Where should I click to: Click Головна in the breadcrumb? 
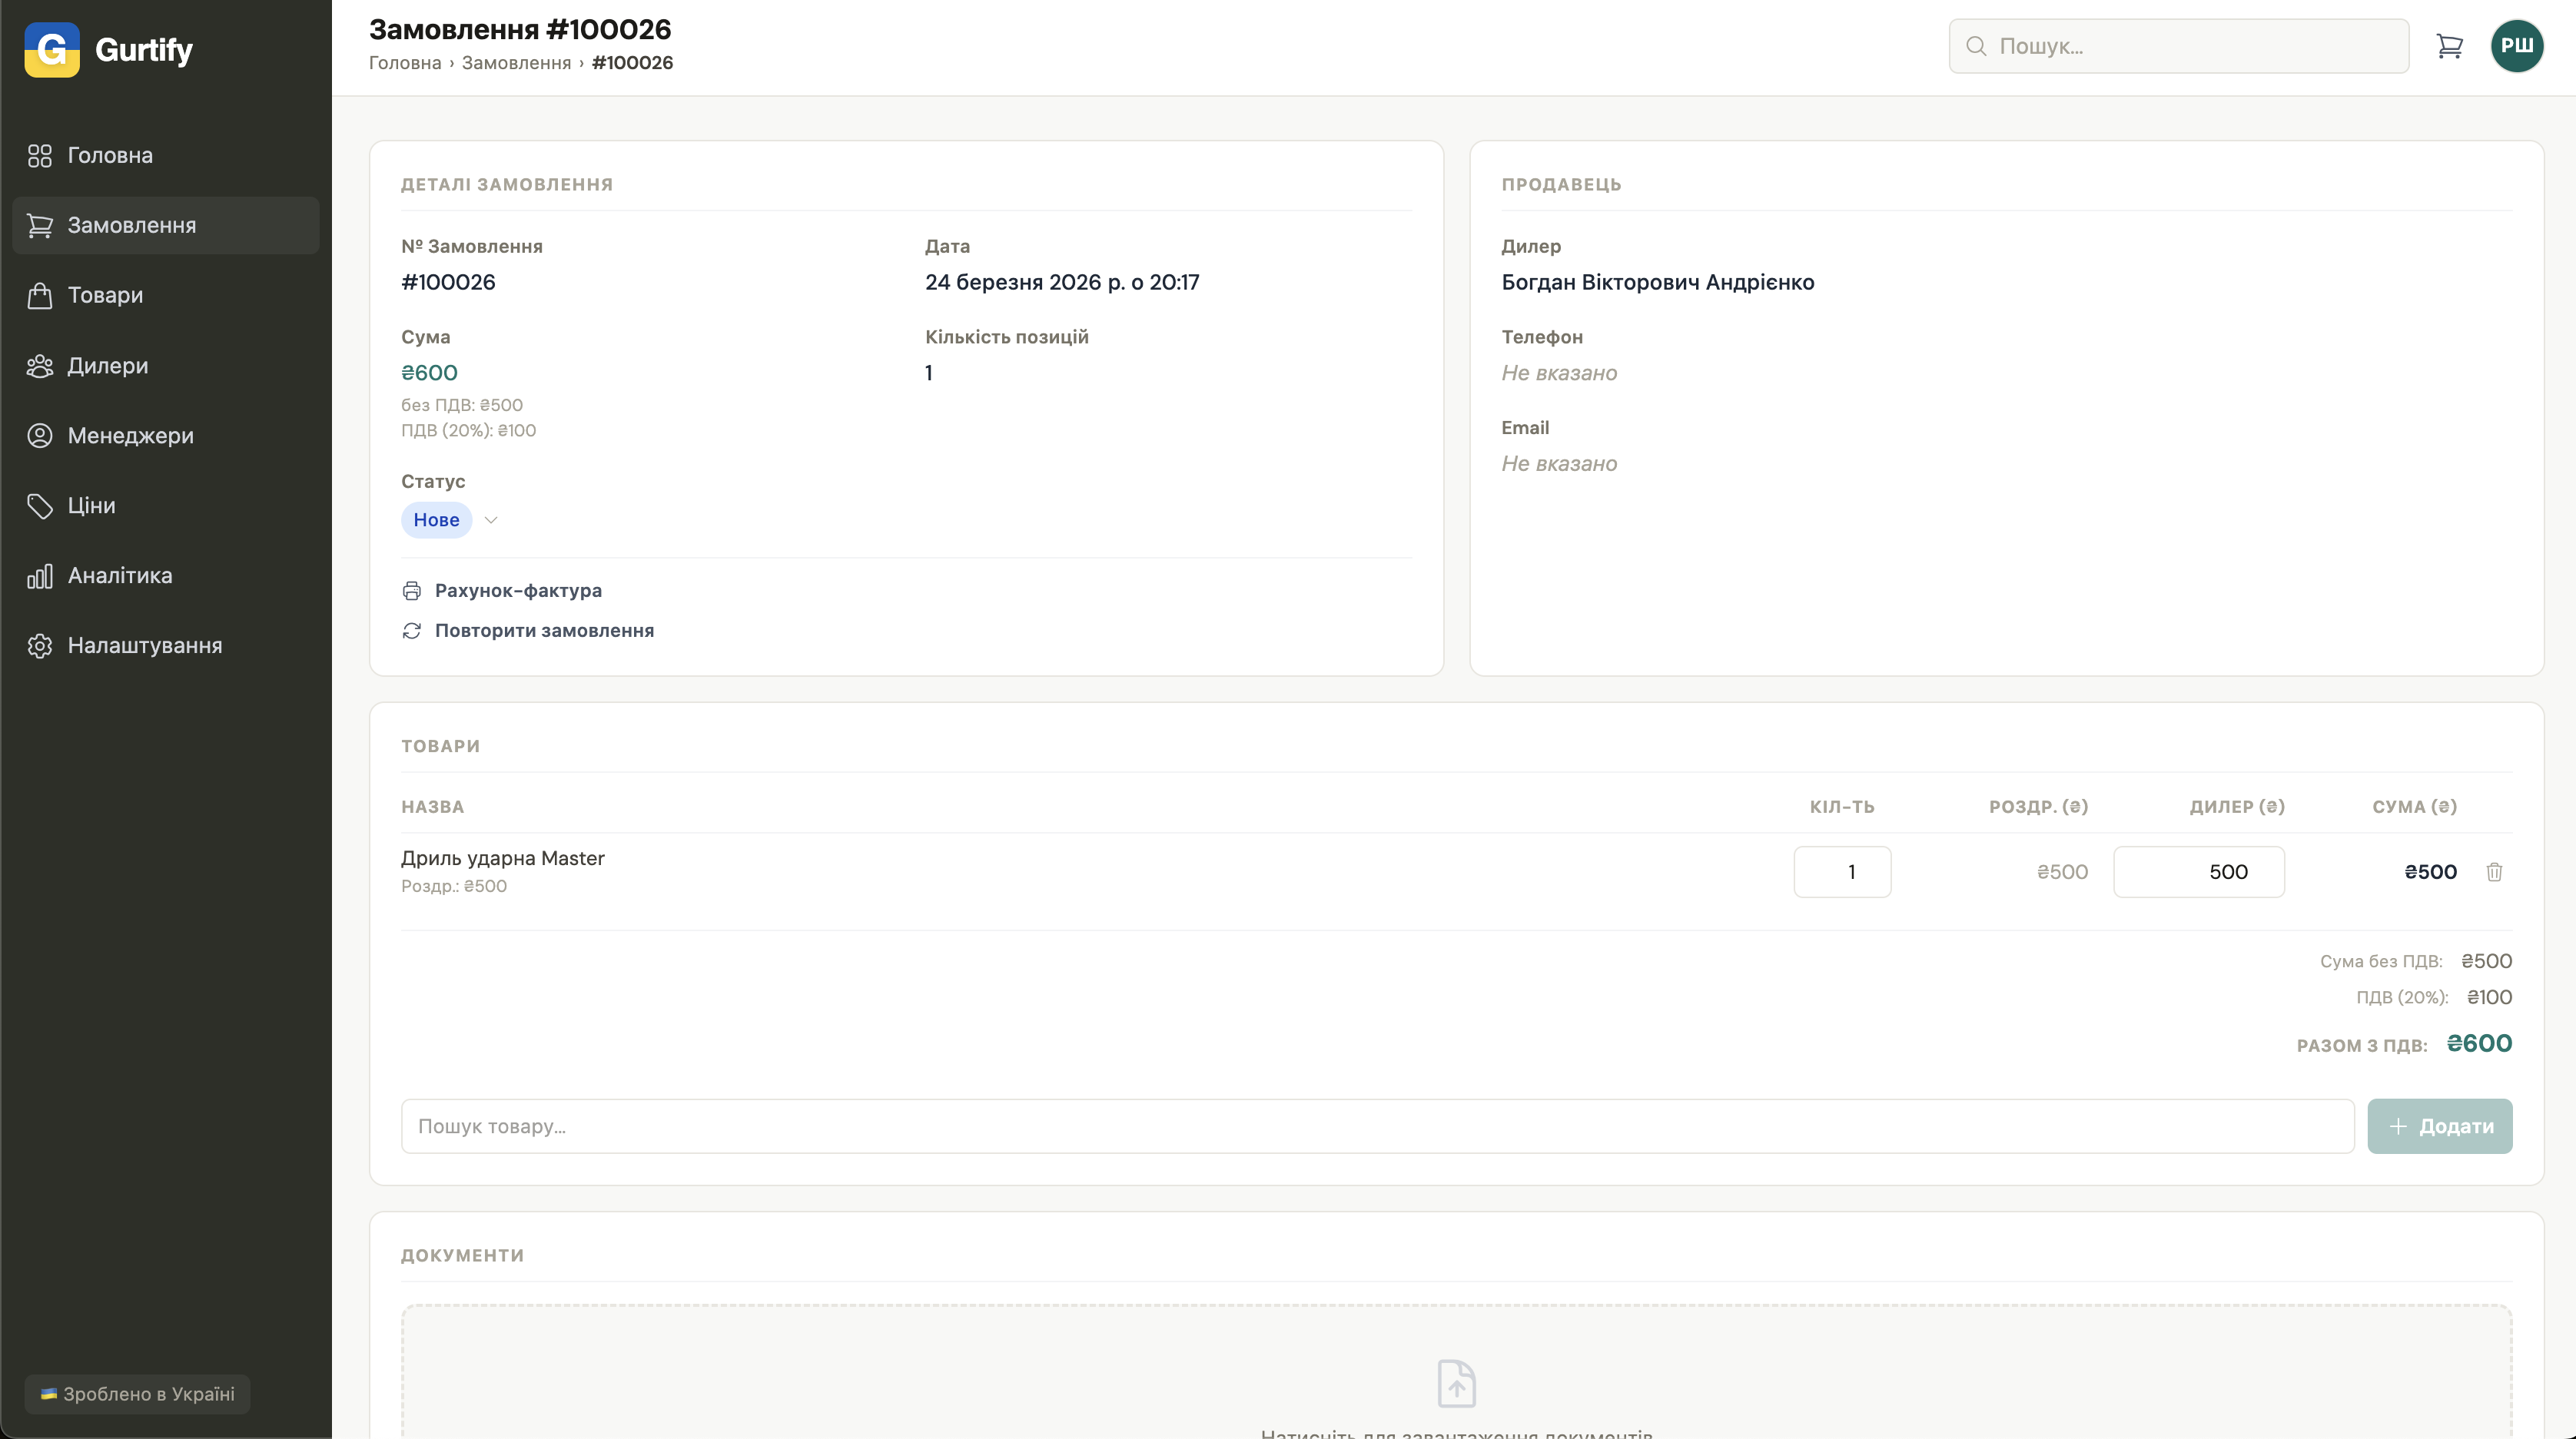click(x=405, y=63)
